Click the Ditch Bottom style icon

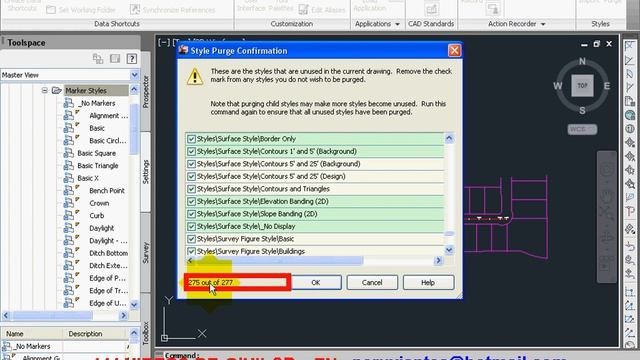tap(70, 253)
